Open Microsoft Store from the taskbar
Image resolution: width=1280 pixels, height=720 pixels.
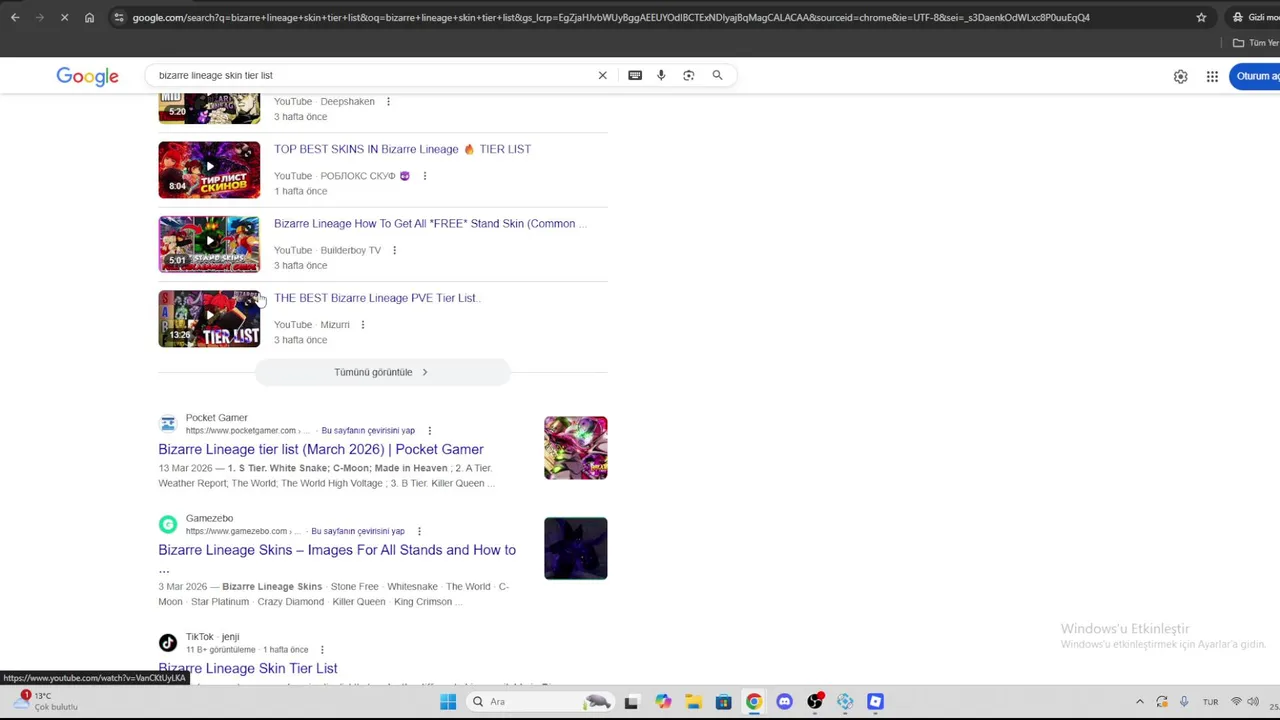(x=723, y=702)
